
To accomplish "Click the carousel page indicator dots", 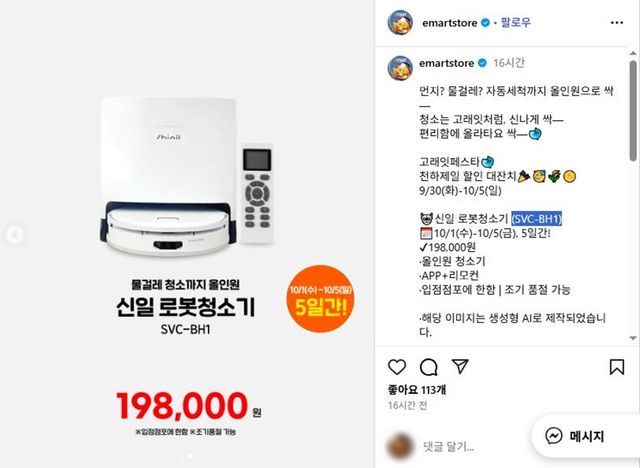I will pyautogui.click(x=186, y=456).
